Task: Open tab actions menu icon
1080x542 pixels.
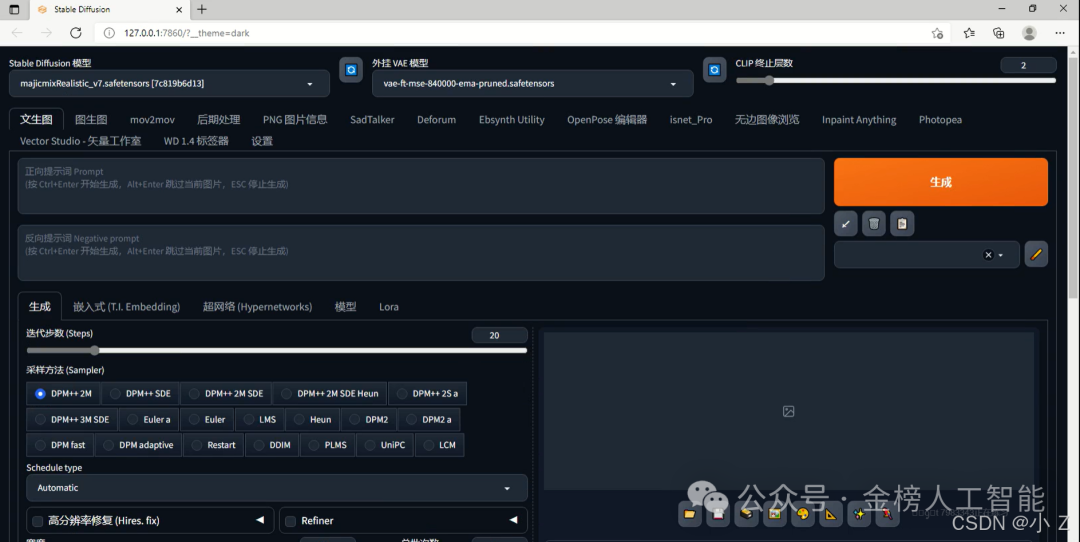Action: point(14,10)
